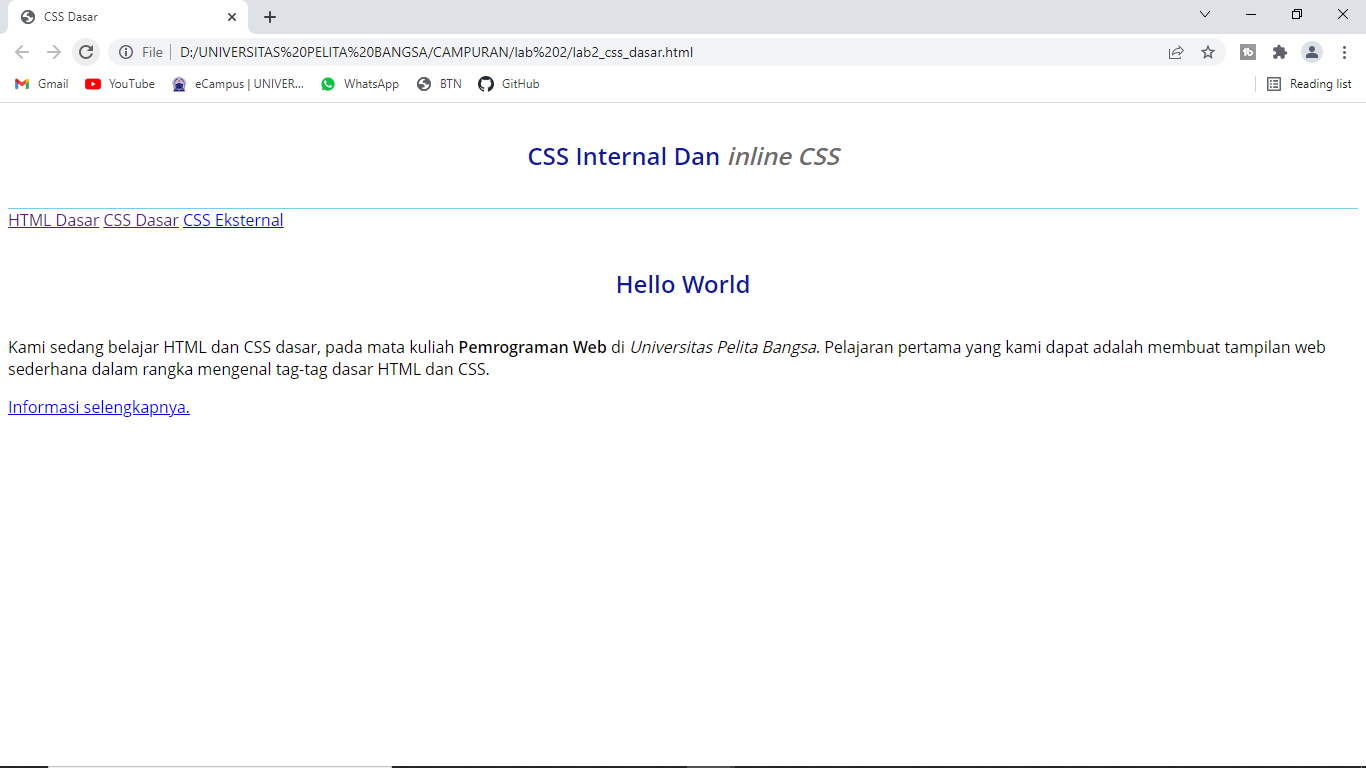Open a new tab with the plus button
Screen dimensions: 1366x768
269,16
